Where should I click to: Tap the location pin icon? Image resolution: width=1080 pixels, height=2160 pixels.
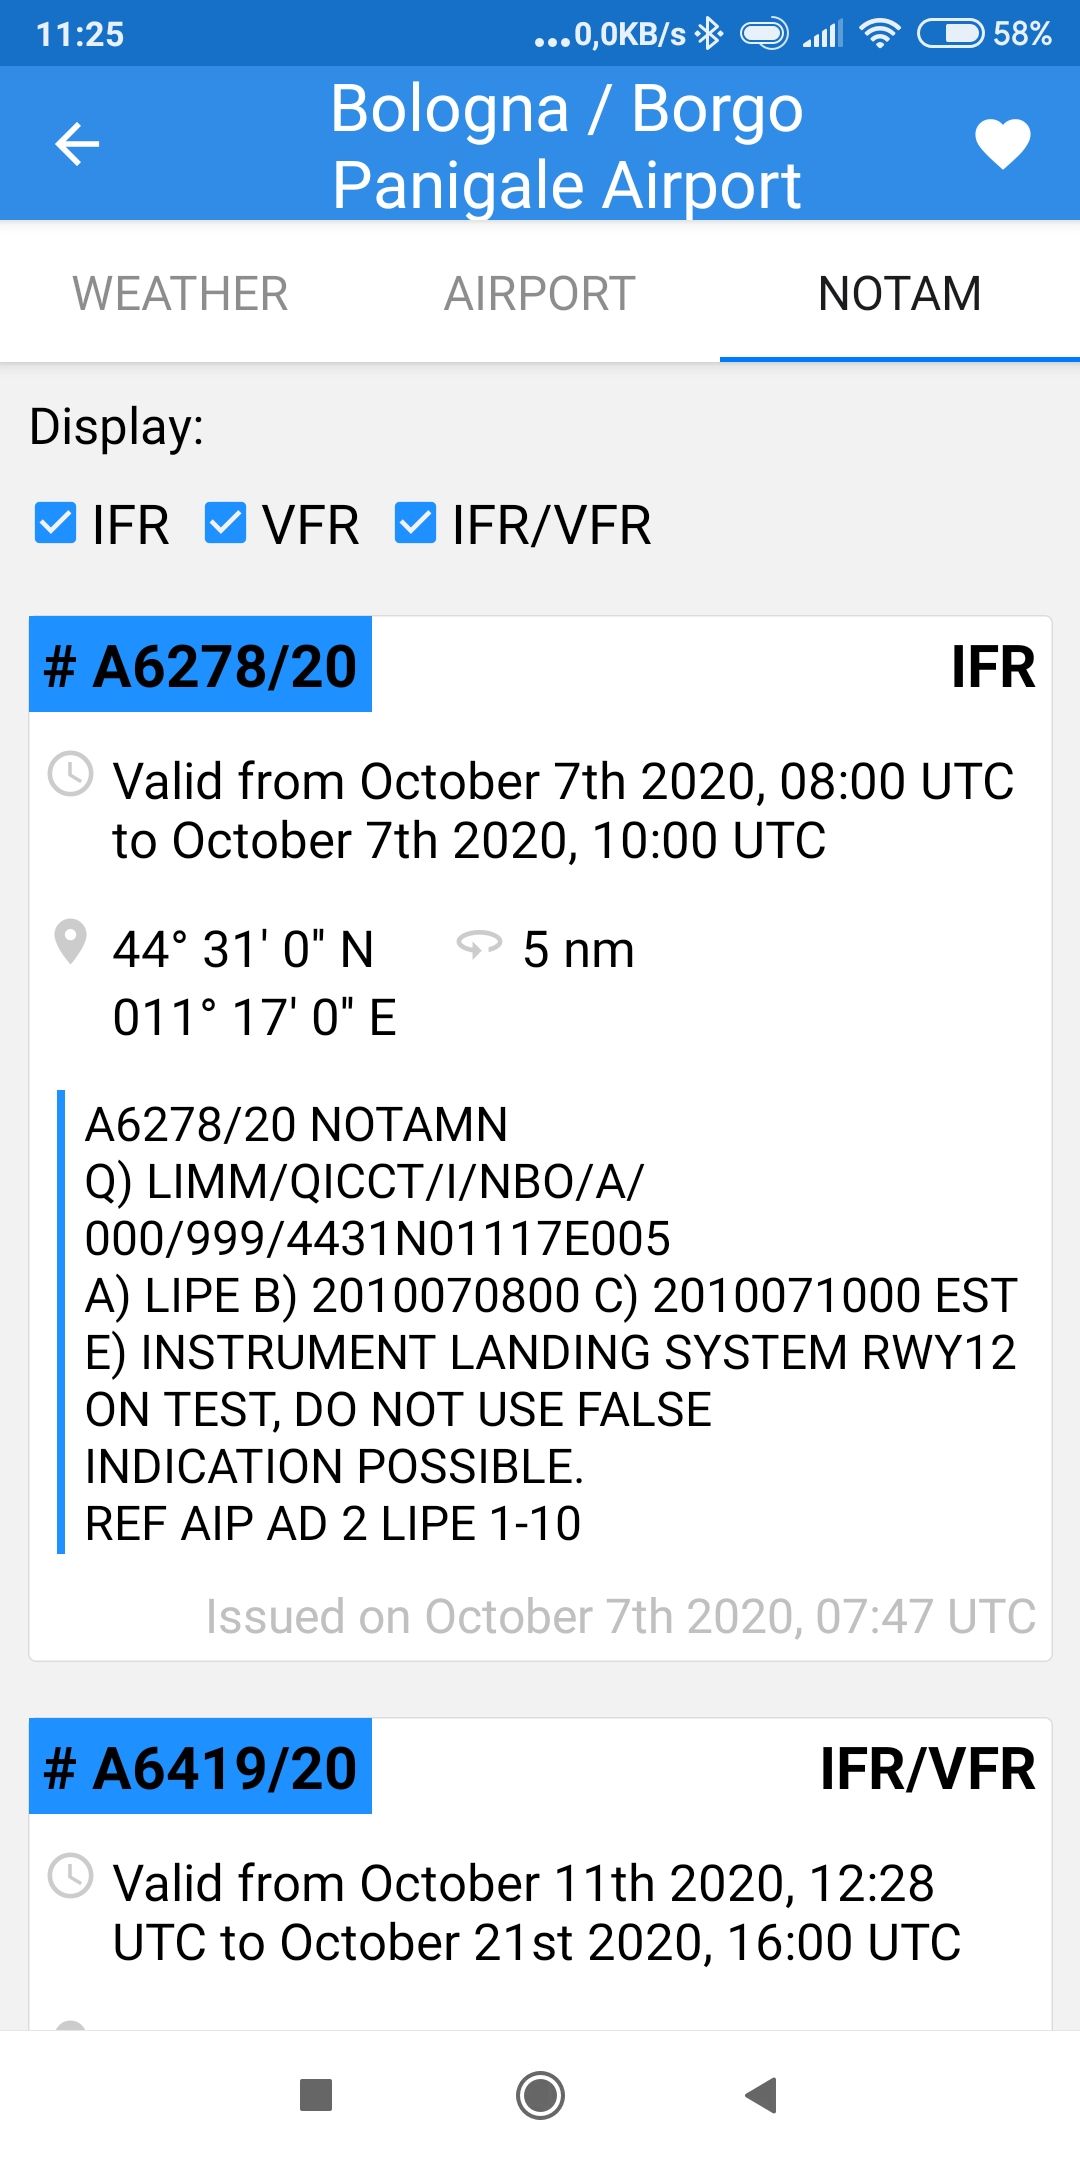click(x=70, y=943)
